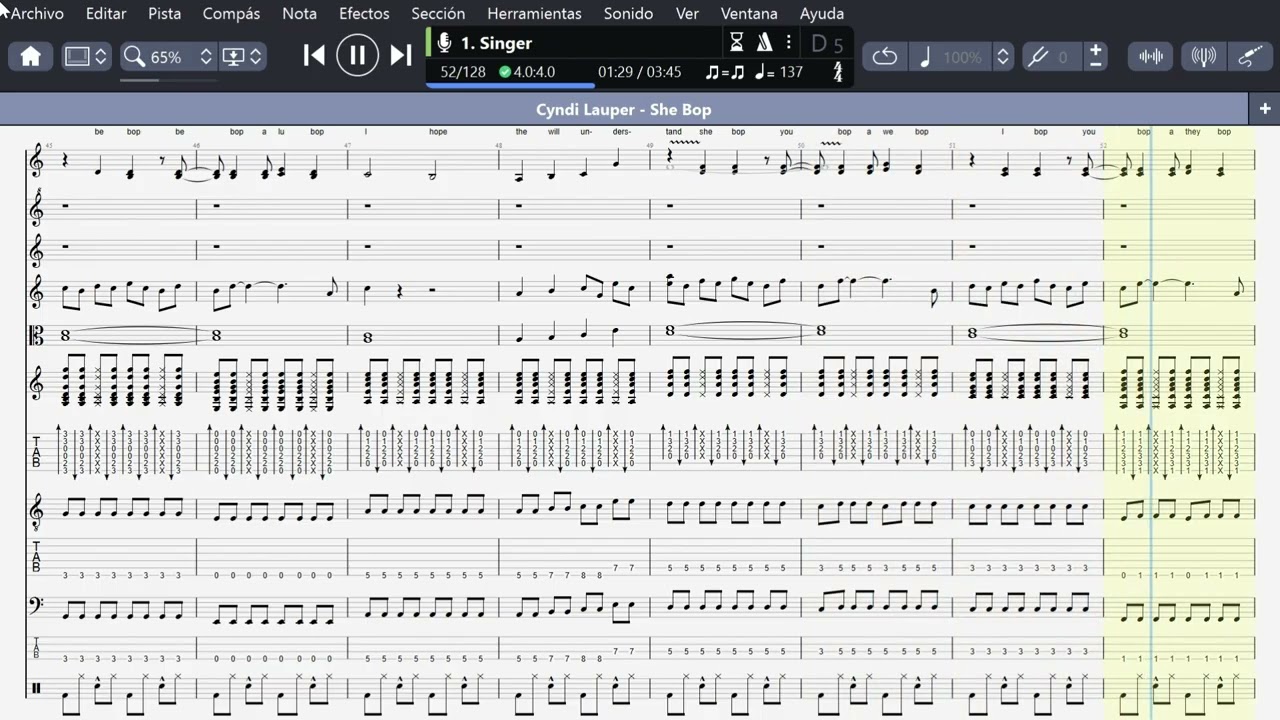Jump to the first bar
Screen dimensions: 1280x720
[314, 56]
